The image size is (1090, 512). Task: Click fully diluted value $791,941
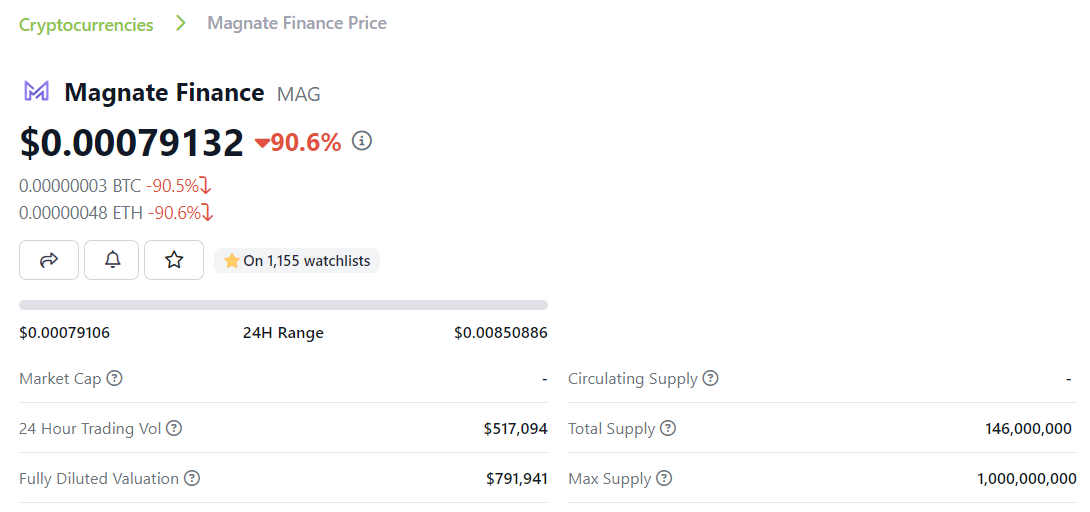coord(517,479)
